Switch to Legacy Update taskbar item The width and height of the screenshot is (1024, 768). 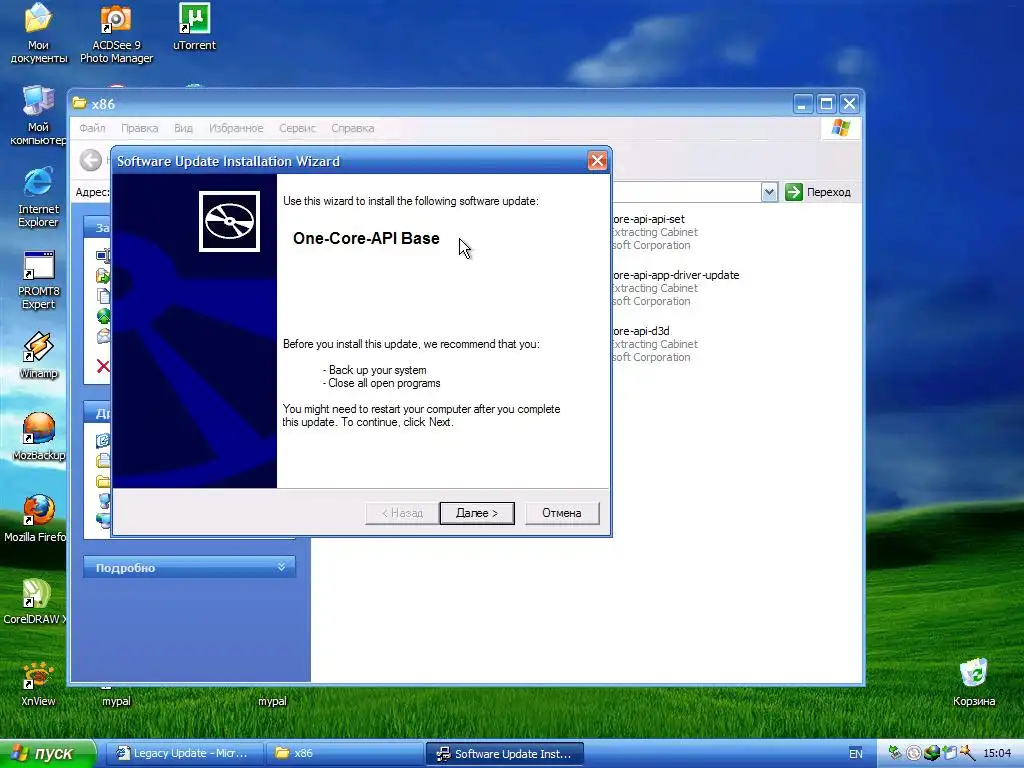click(184, 754)
